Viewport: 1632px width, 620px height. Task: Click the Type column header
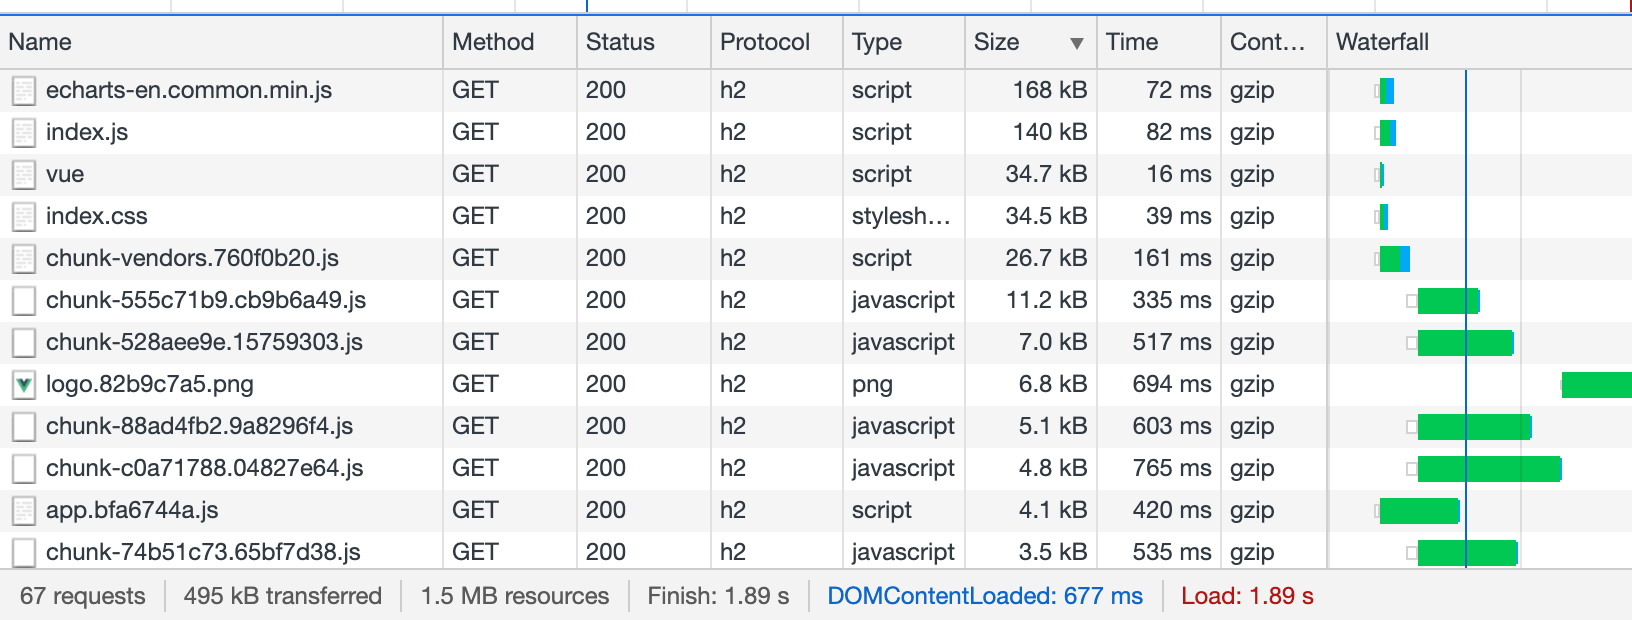pyautogui.click(x=877, y=42)
